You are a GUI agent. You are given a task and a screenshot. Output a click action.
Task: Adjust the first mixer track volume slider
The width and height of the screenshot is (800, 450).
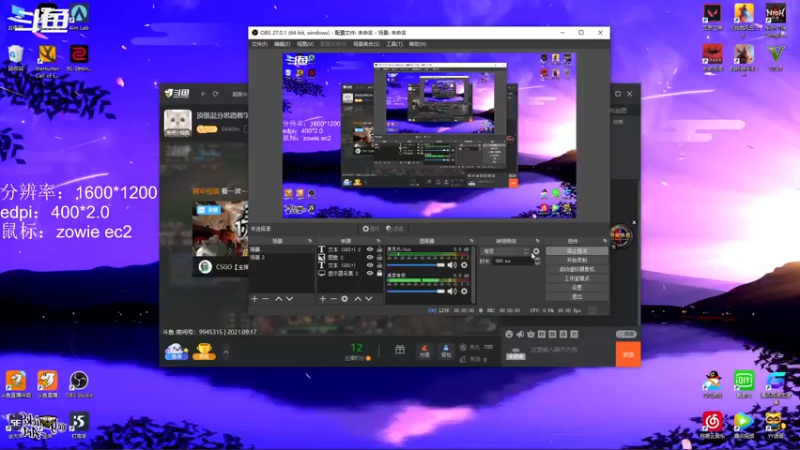tap(416, 265)
